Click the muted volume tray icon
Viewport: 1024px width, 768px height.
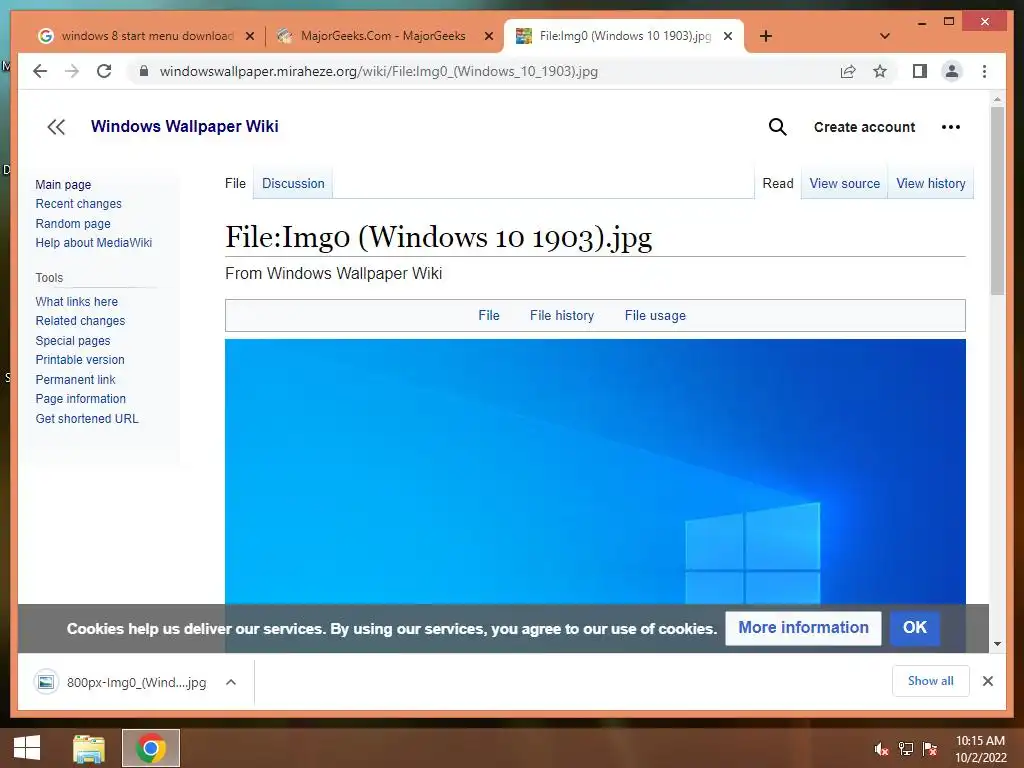pyautogui.click(x=881, y=749)
